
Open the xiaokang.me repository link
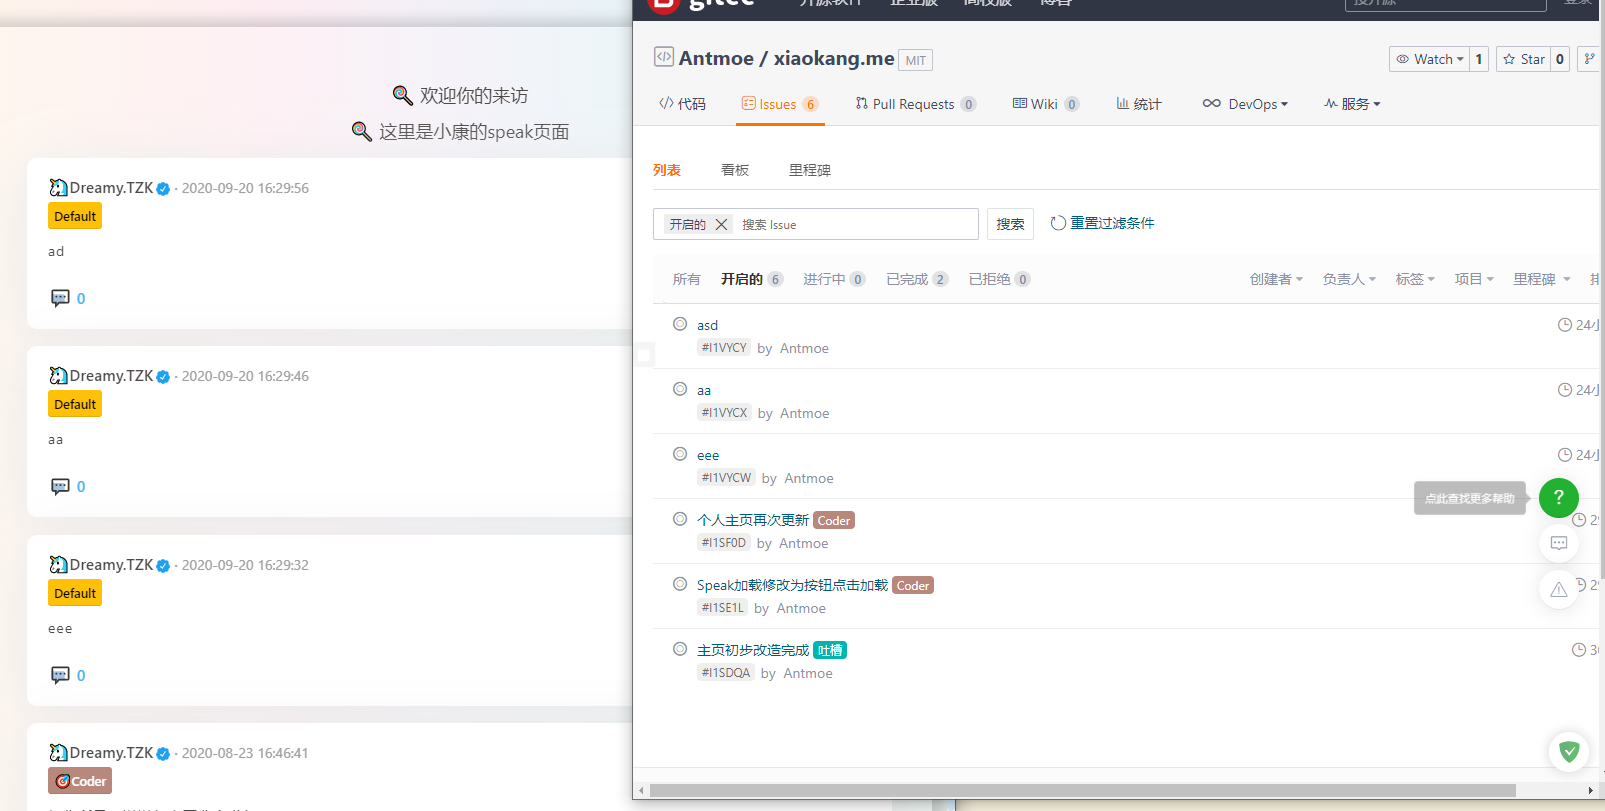[x=834, y=58]
